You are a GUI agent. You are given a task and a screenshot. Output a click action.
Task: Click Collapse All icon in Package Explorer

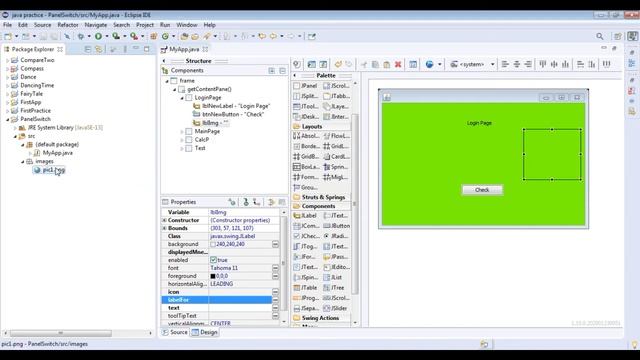tap(87, 49)
